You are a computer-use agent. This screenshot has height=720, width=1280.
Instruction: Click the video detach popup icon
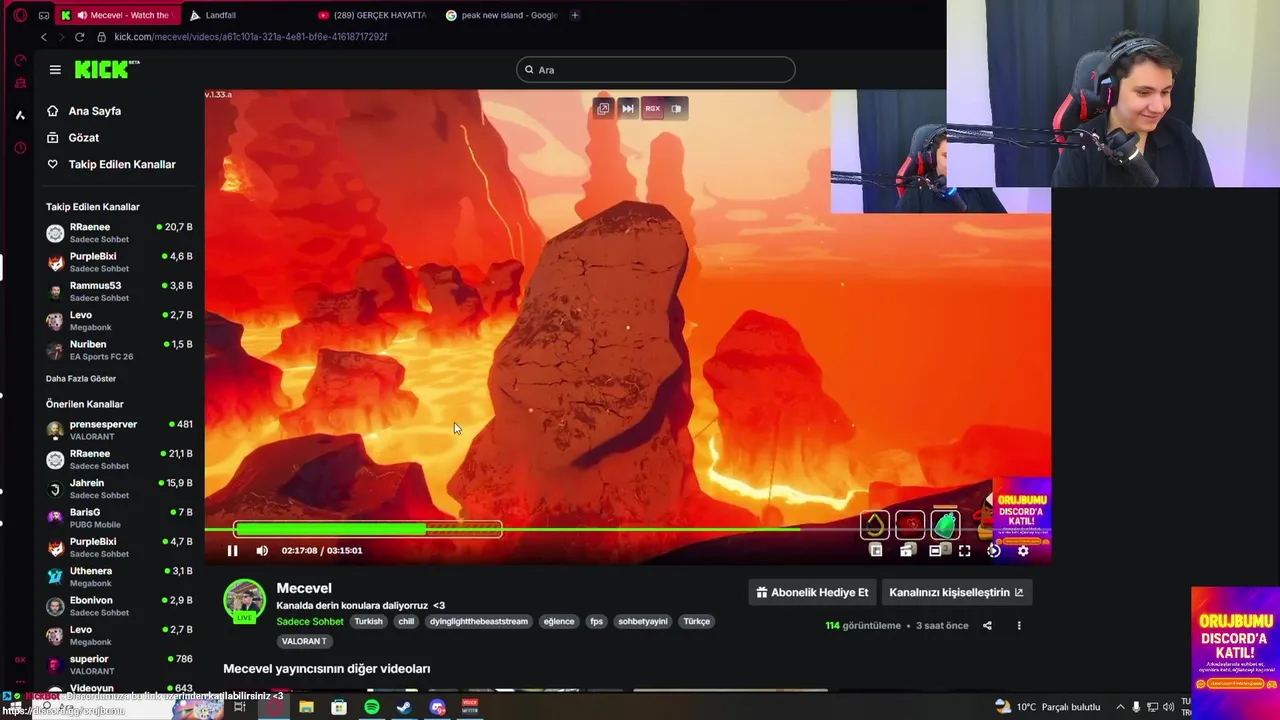(603, 108)
